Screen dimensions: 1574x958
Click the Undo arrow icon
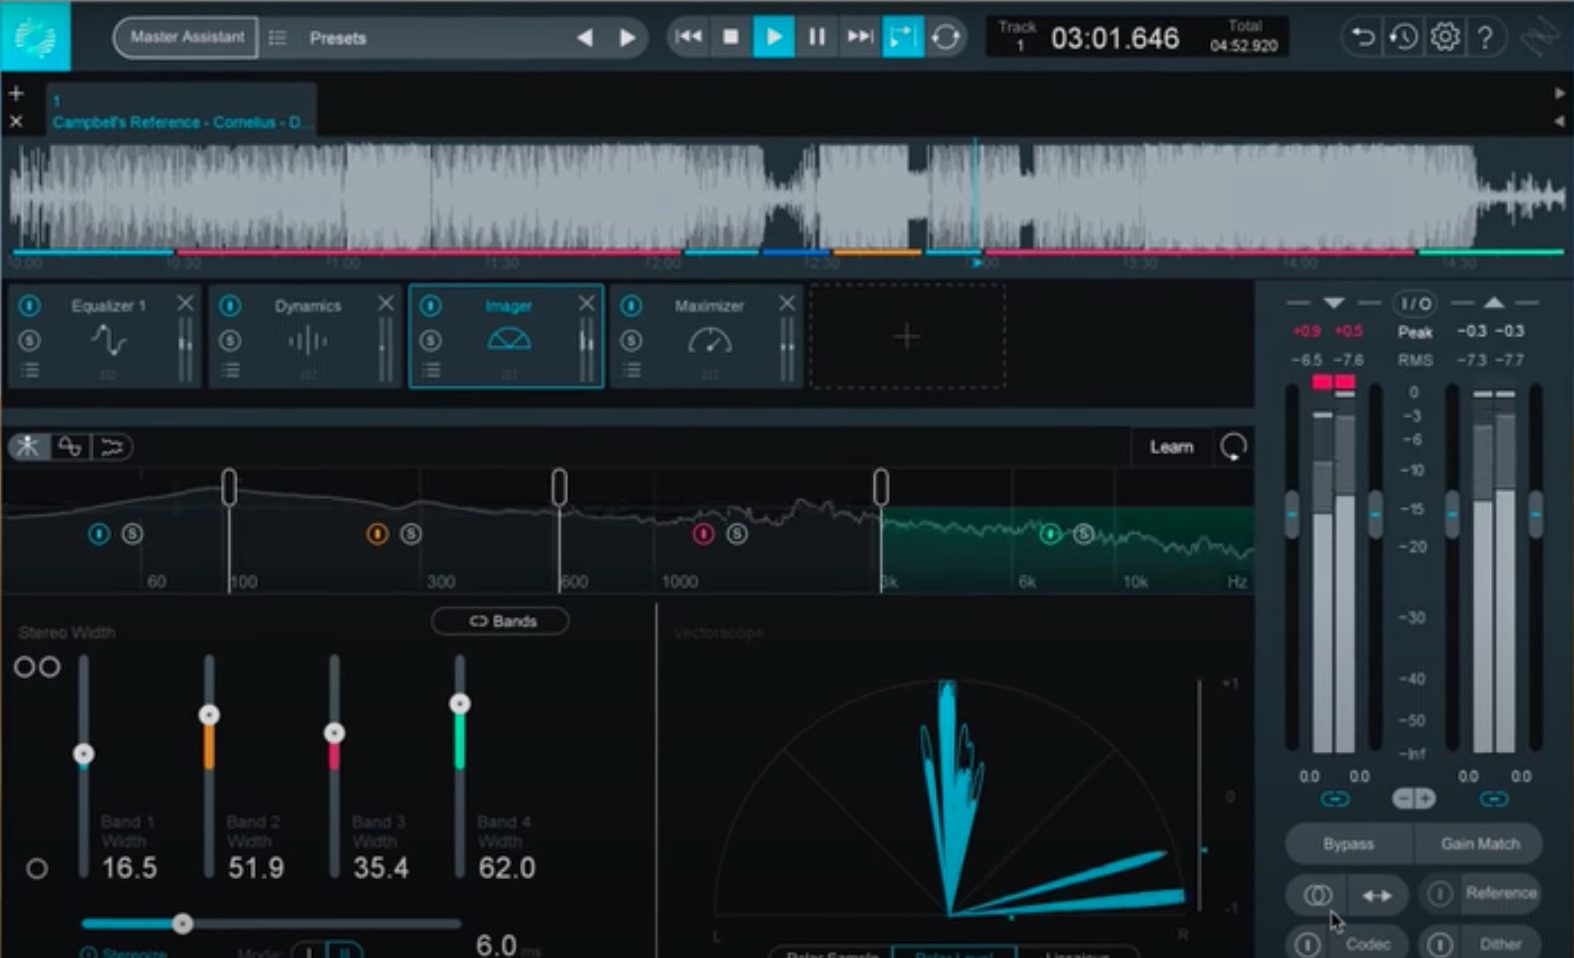click(1362, 37)
